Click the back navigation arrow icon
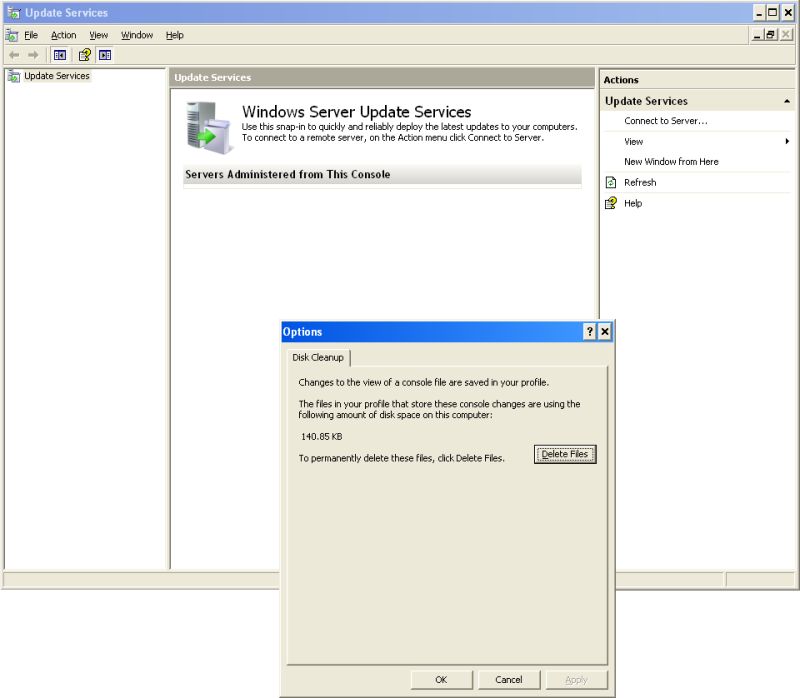The width and height of the screenshot is (800, 698). point(15,55)
